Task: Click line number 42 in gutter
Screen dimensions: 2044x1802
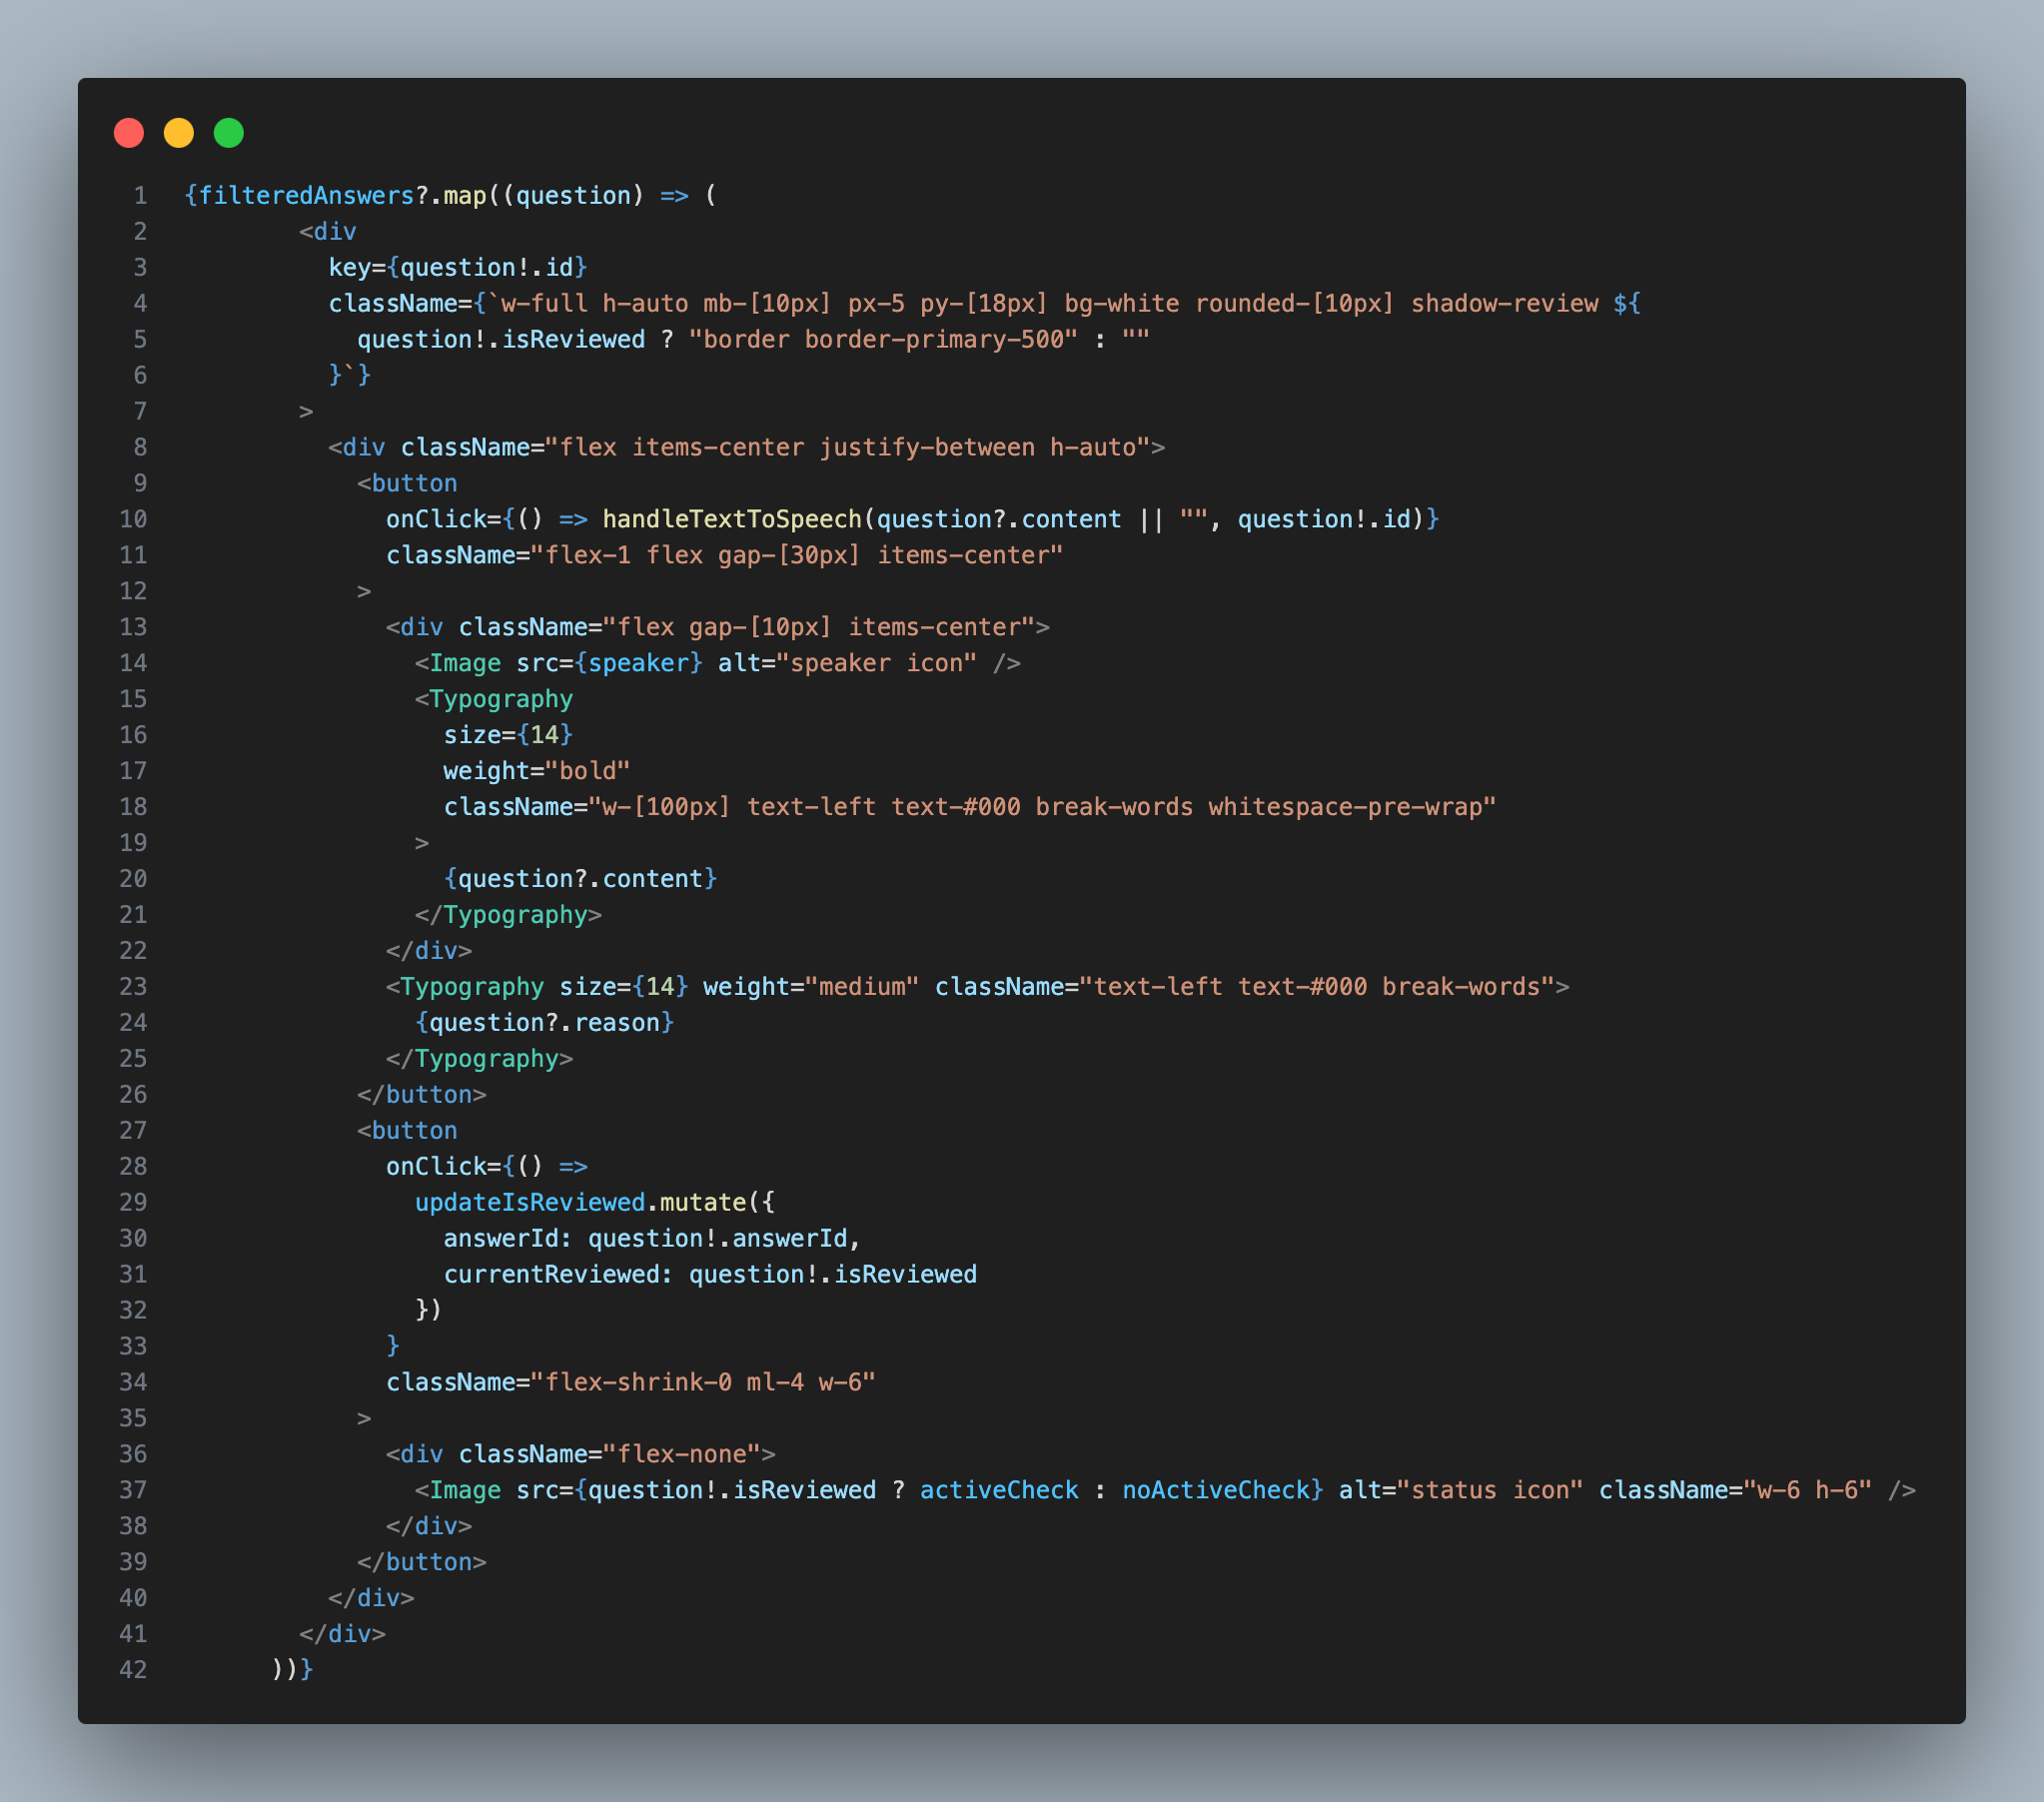Action: click(133, 1669)
